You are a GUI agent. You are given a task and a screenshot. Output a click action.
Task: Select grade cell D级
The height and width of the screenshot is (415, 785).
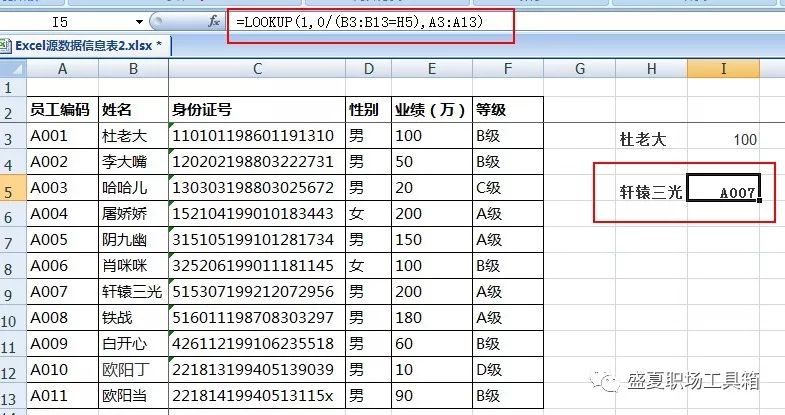click(508, 370)
